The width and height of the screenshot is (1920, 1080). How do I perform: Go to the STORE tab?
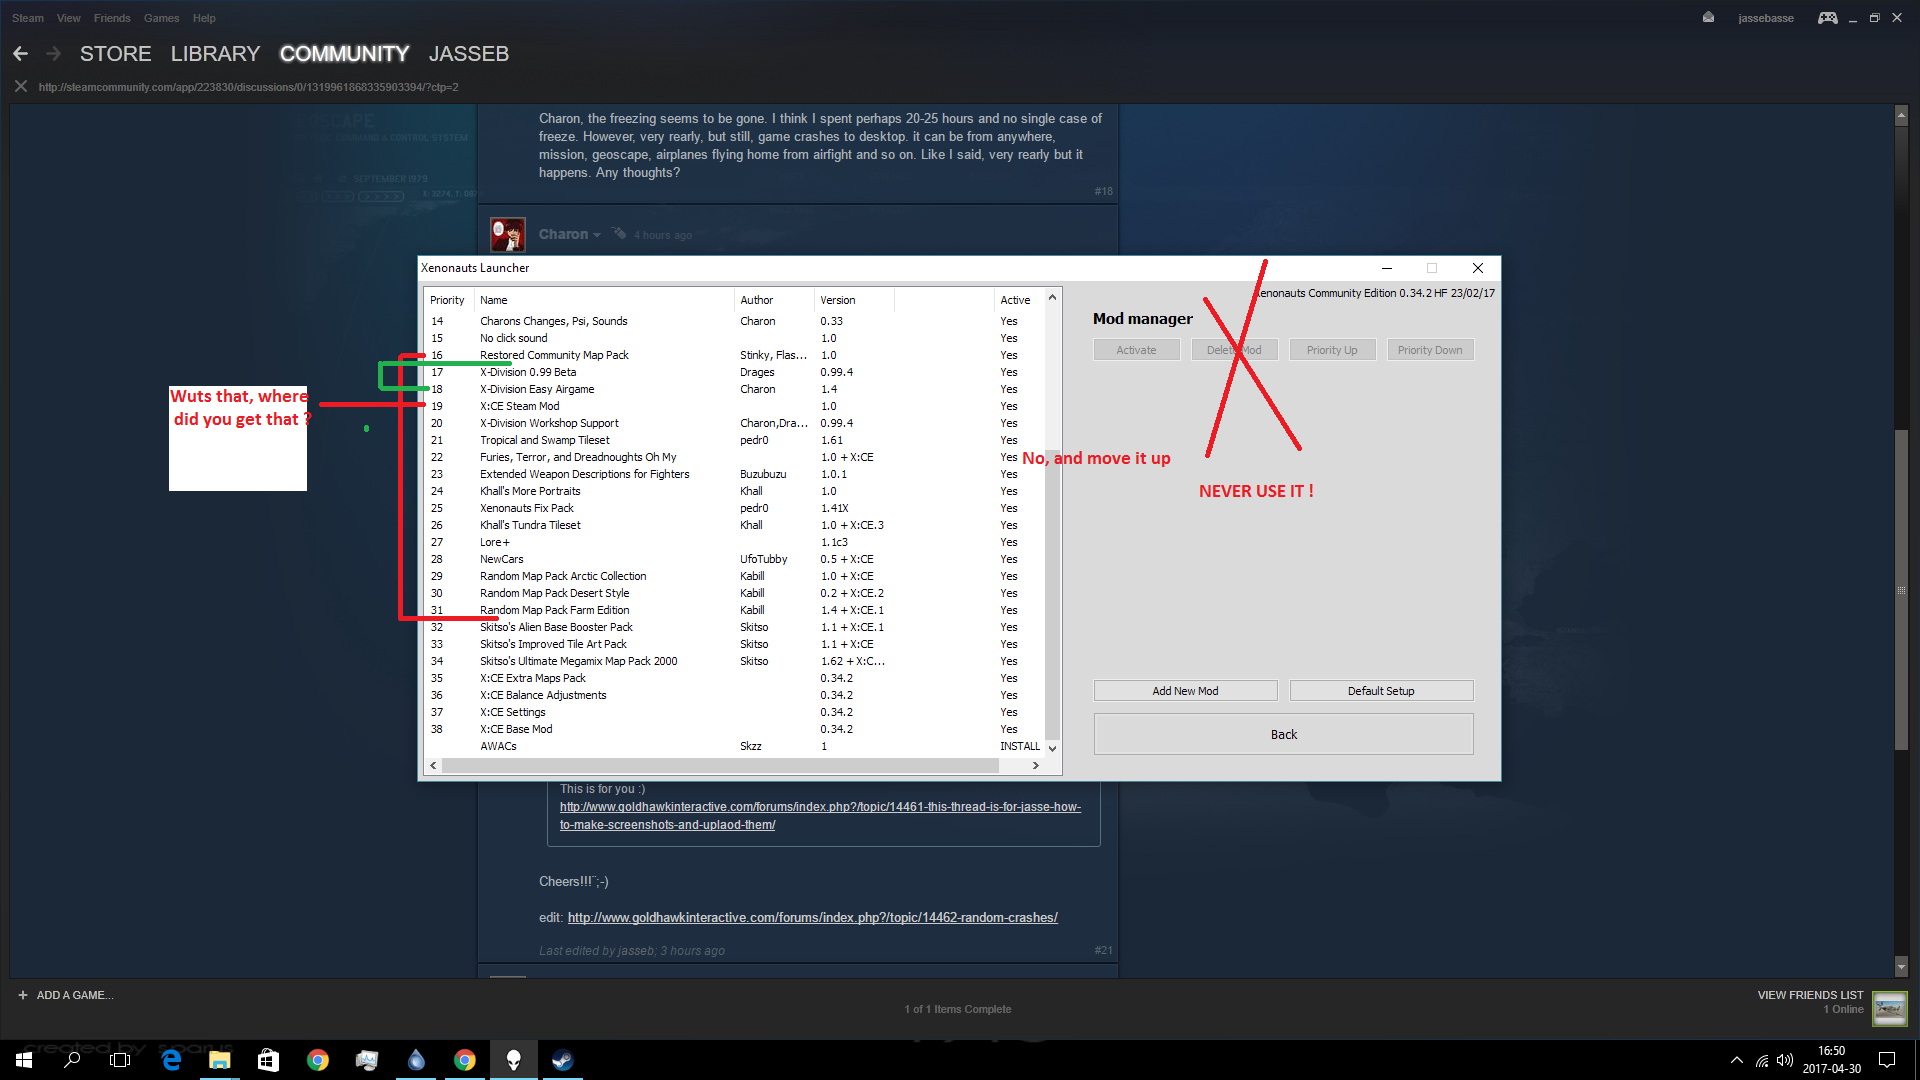pyautogui.click(x=116, y=54)
